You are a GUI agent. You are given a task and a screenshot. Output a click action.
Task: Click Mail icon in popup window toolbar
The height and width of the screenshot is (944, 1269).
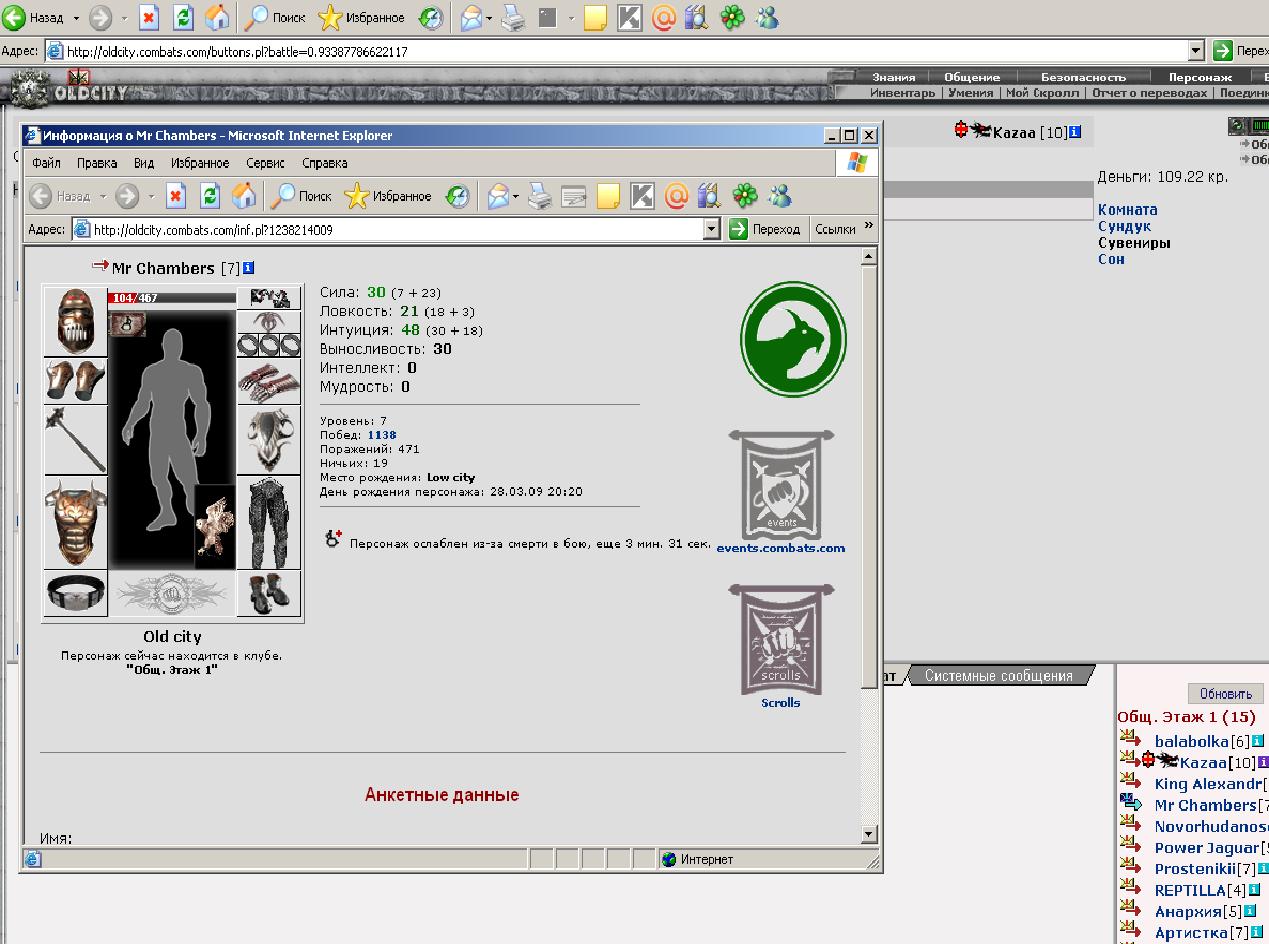[498, 197]
